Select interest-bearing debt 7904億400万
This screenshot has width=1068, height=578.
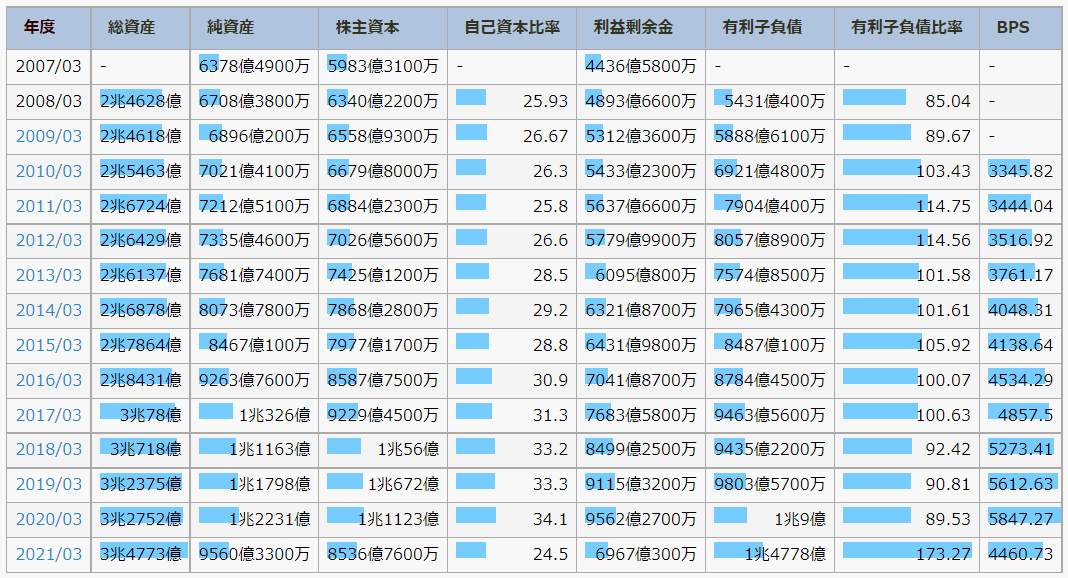tap(774, 206)
